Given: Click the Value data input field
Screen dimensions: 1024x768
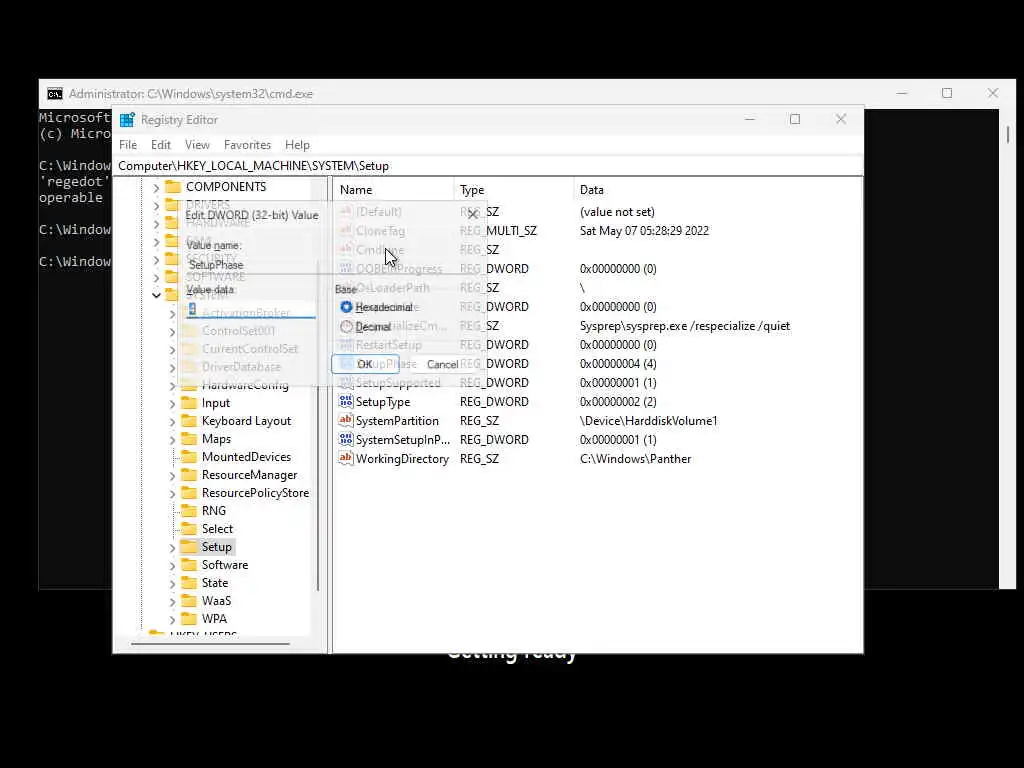Looking at the screenshot, I should [251, 310].
